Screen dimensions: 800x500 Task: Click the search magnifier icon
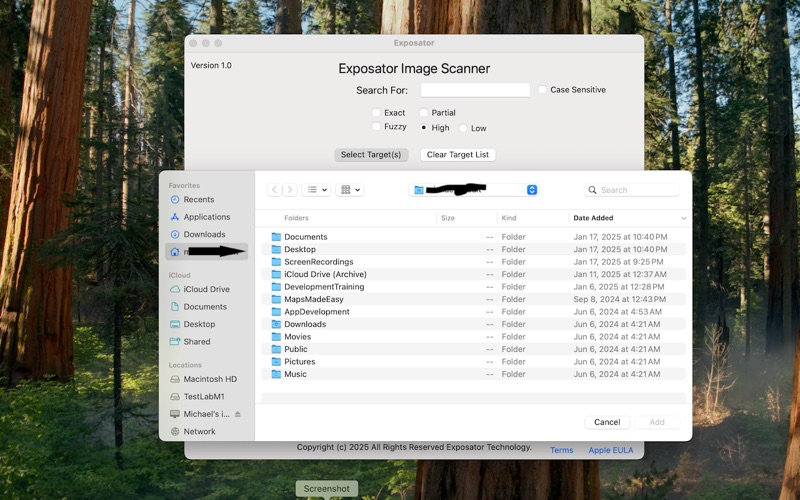click(x=592, y=190)
